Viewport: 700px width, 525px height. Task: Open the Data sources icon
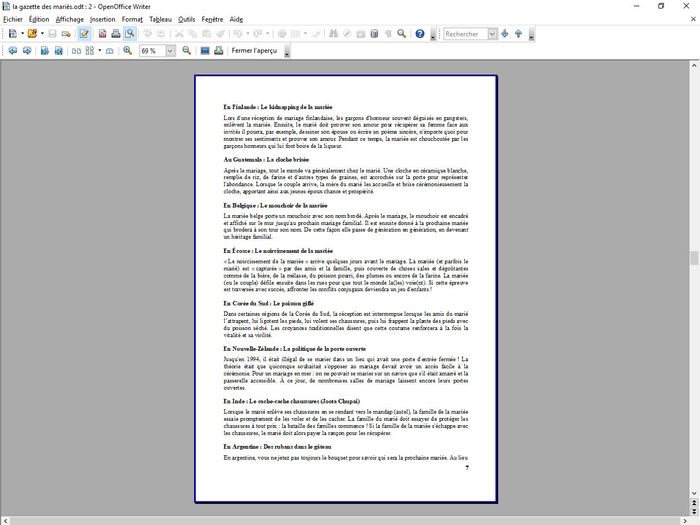[x=375, y=33]
